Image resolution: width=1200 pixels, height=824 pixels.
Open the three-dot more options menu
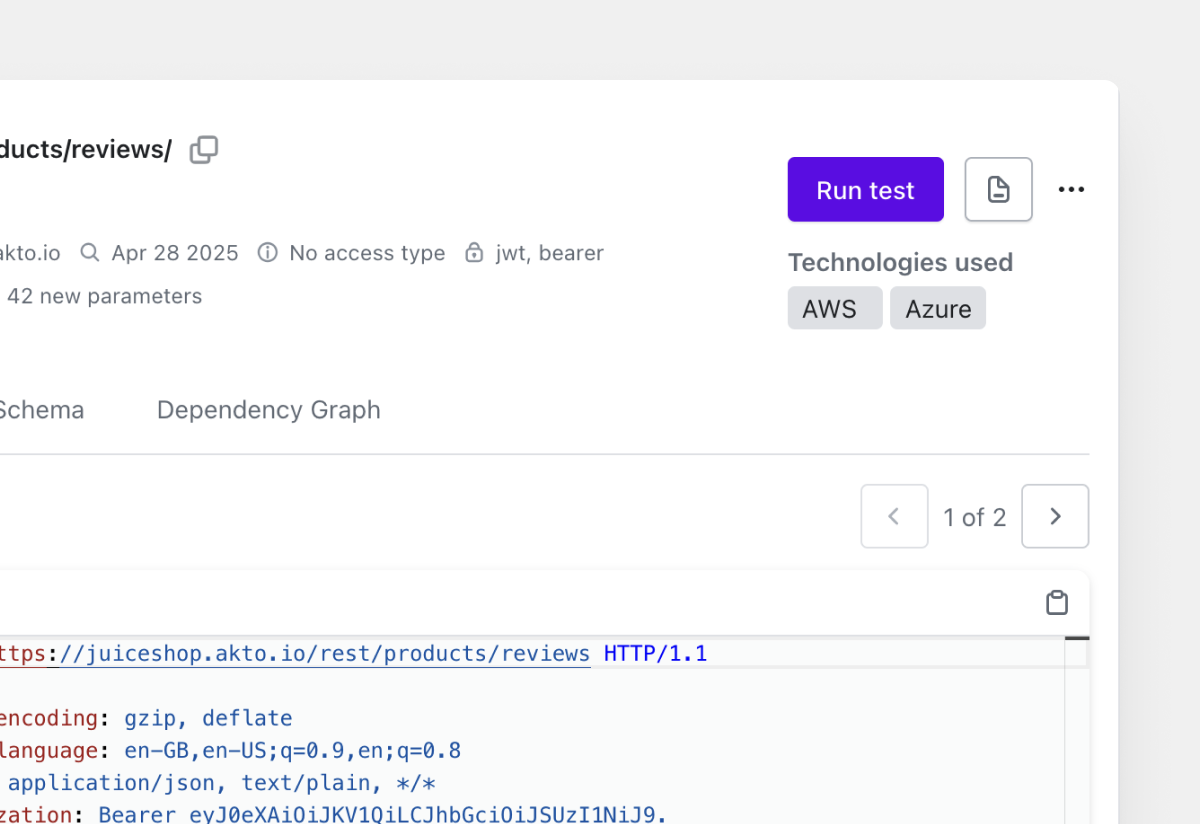[x=1071, y=189]
